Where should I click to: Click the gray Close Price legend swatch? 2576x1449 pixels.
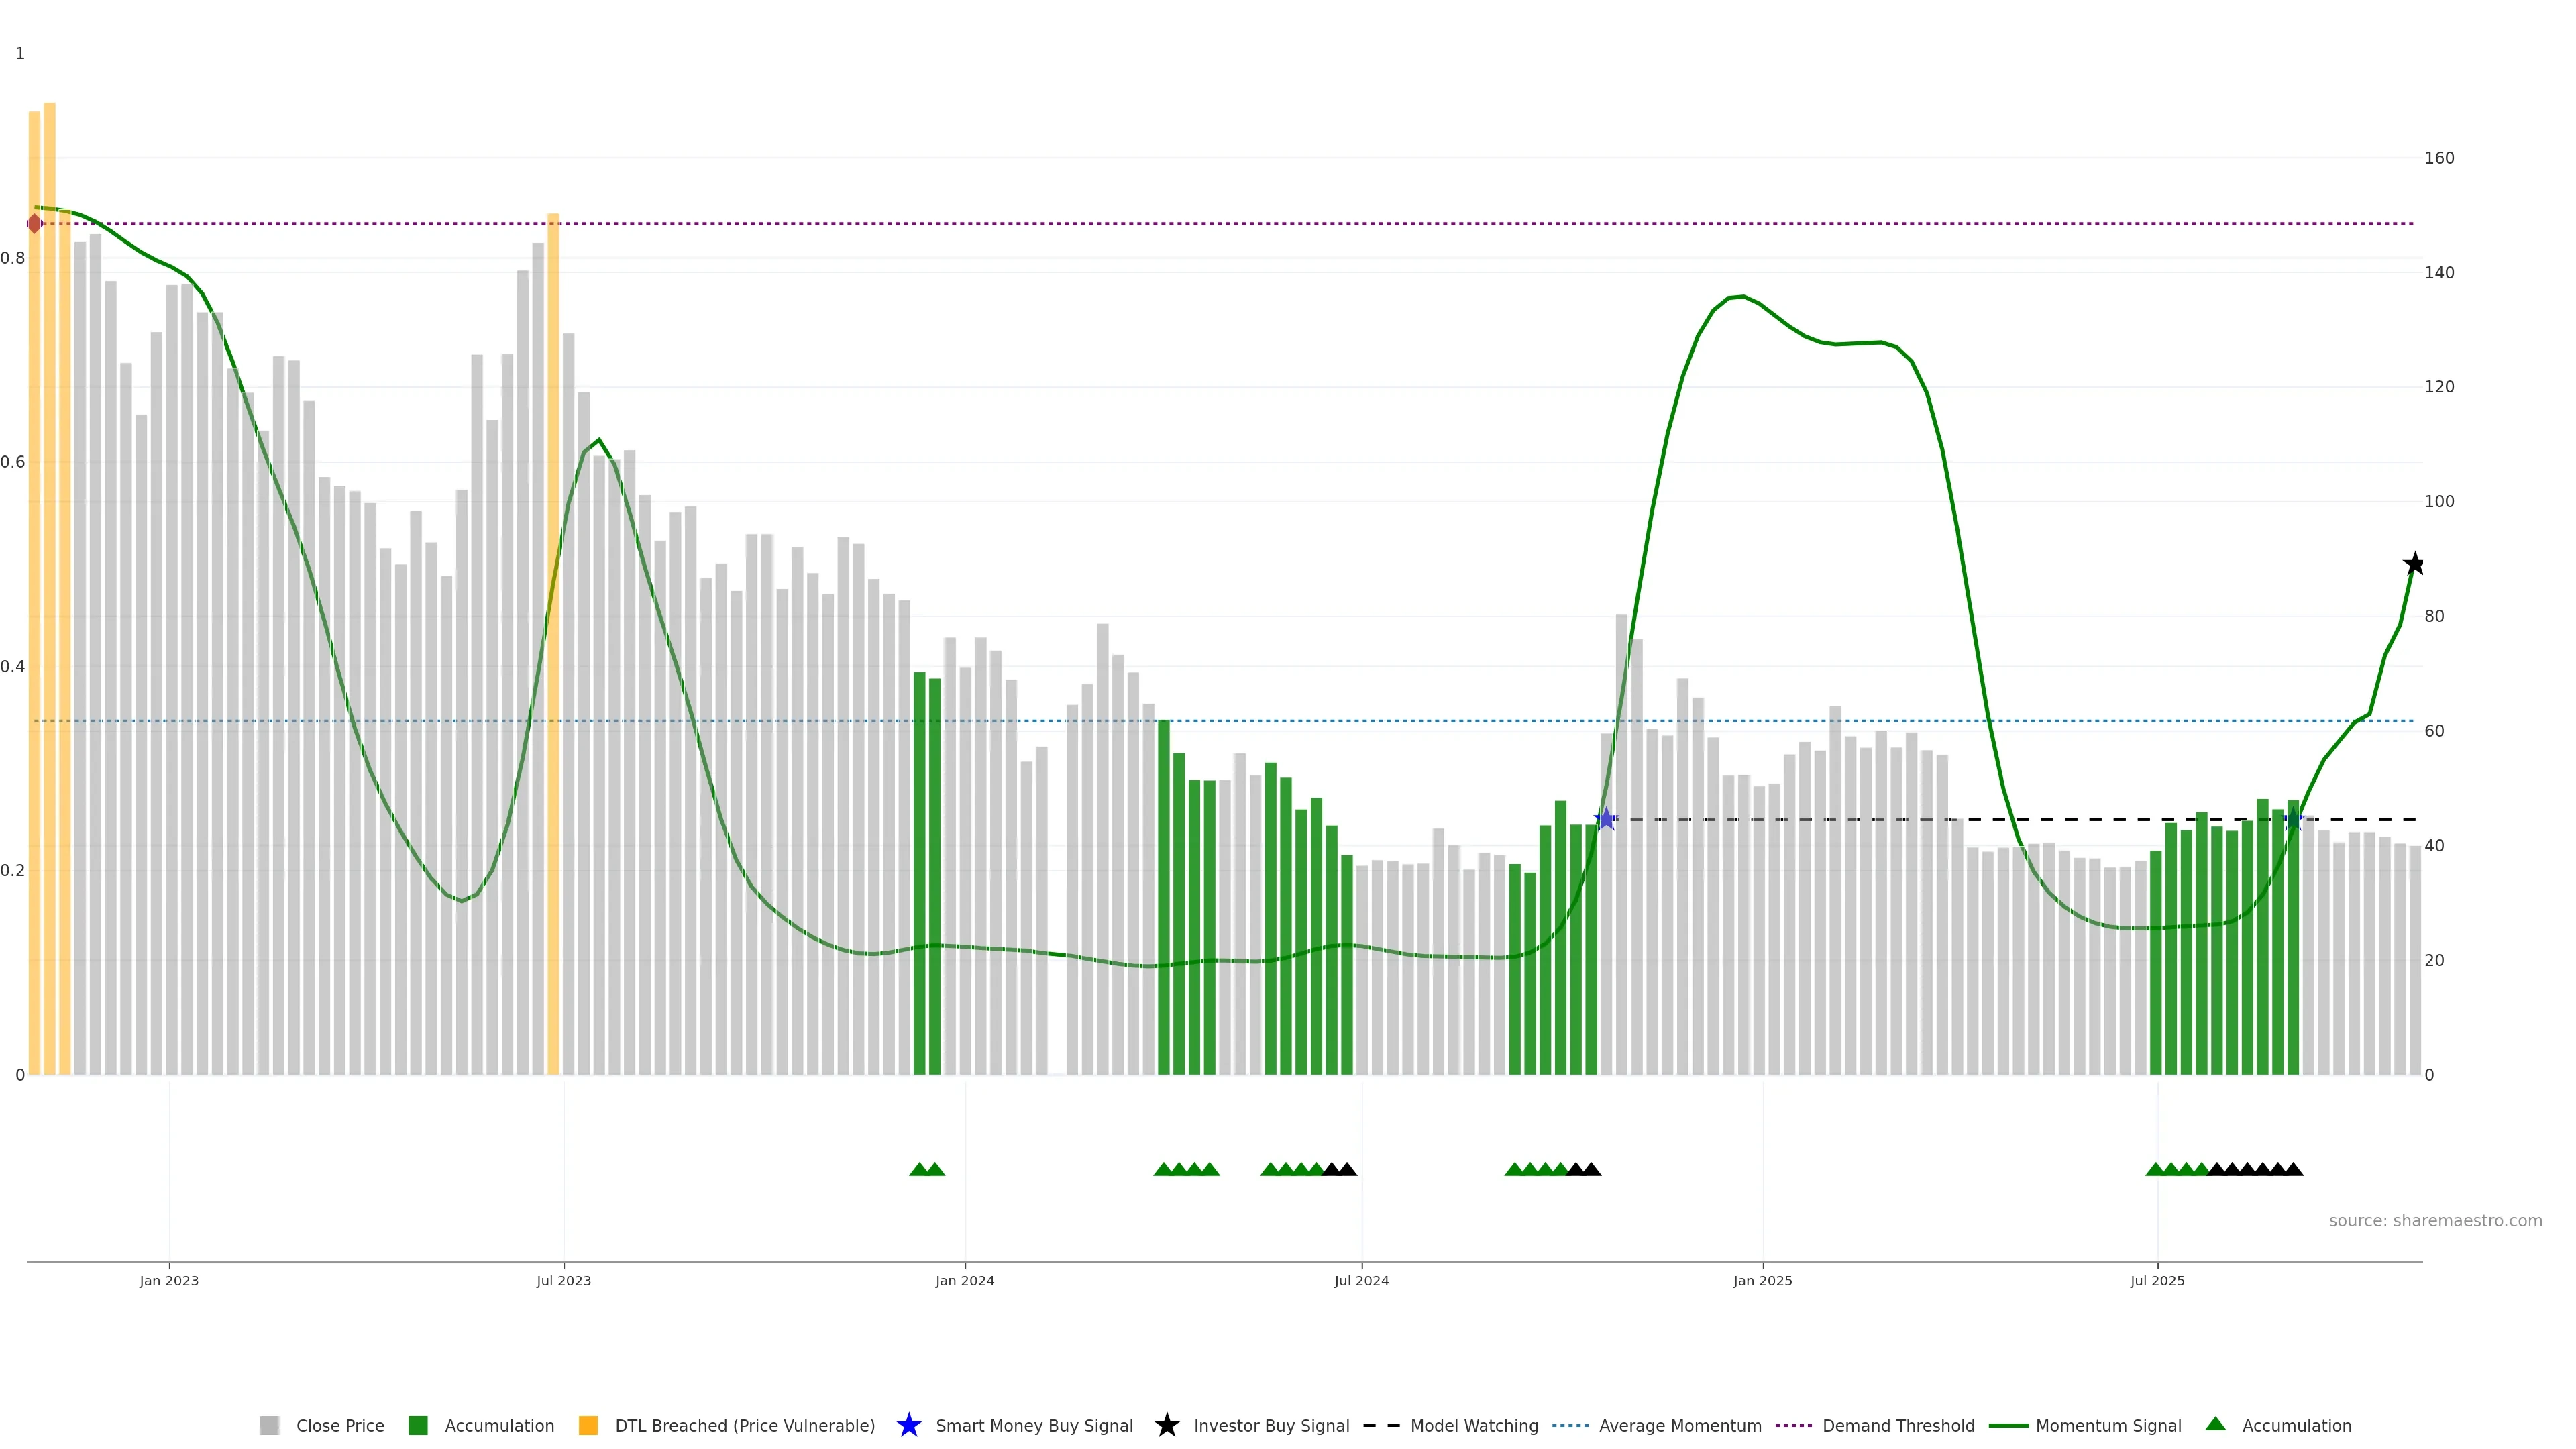pos(270,1425)
